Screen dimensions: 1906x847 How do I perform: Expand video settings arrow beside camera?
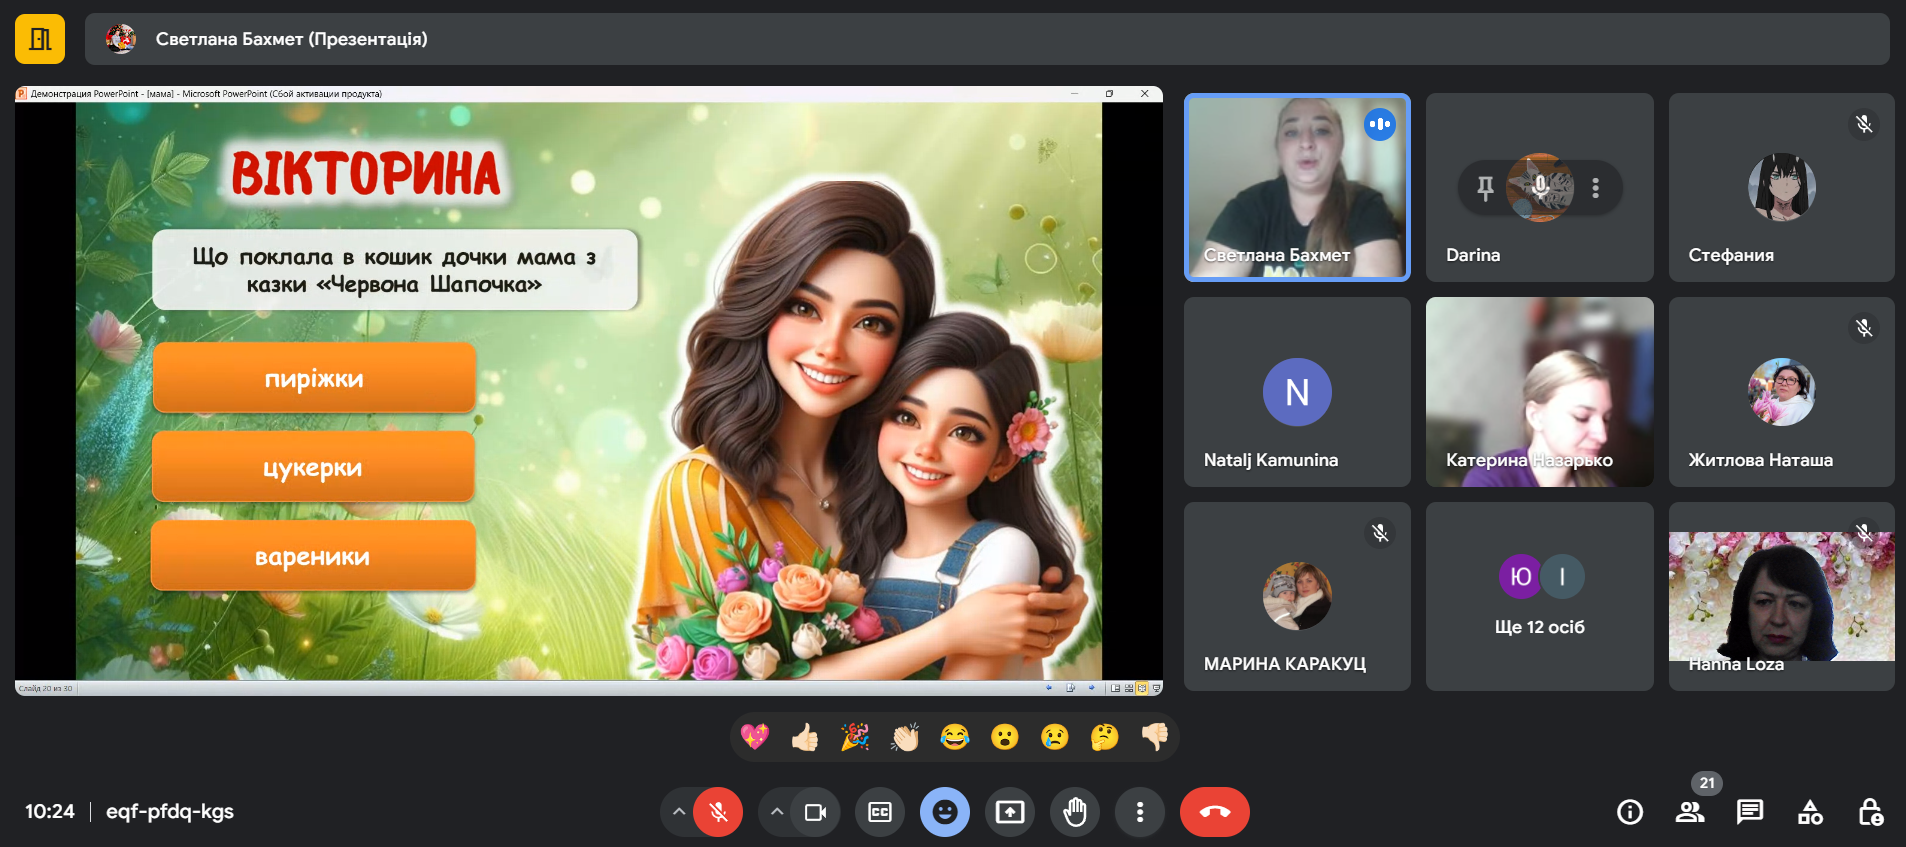tap(777, 812)
